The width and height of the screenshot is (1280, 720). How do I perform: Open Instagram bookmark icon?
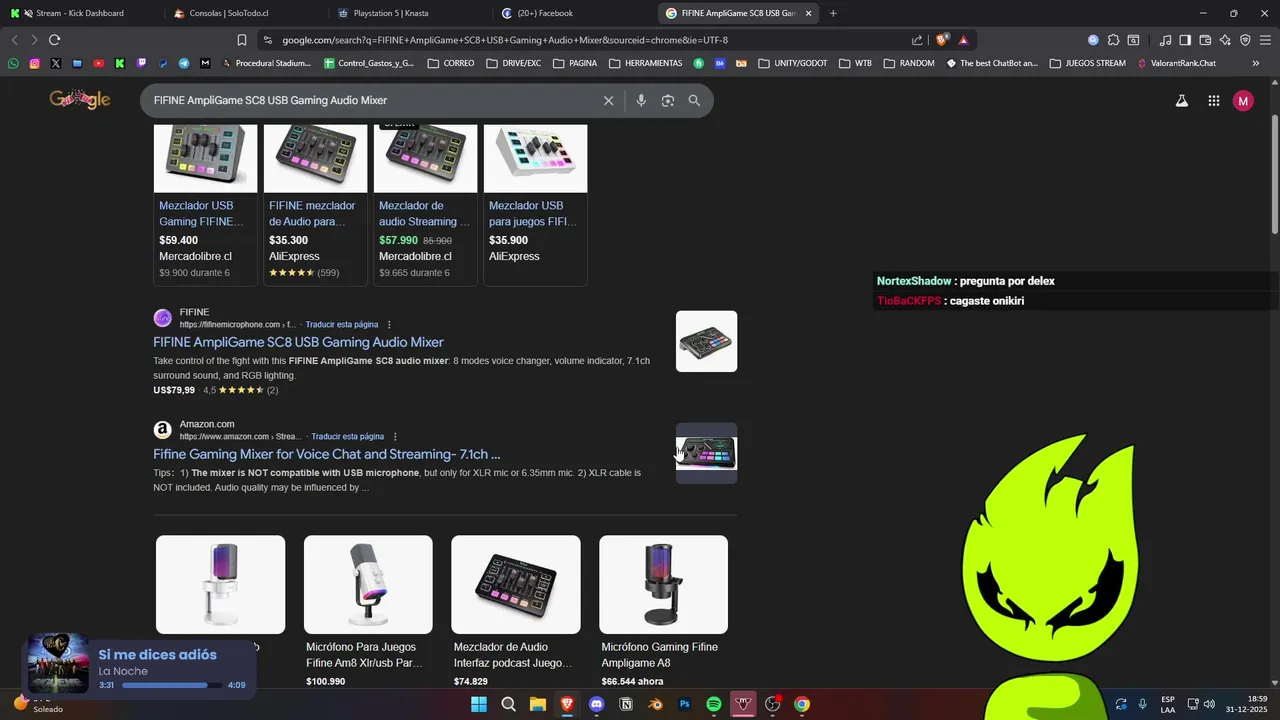34,63
